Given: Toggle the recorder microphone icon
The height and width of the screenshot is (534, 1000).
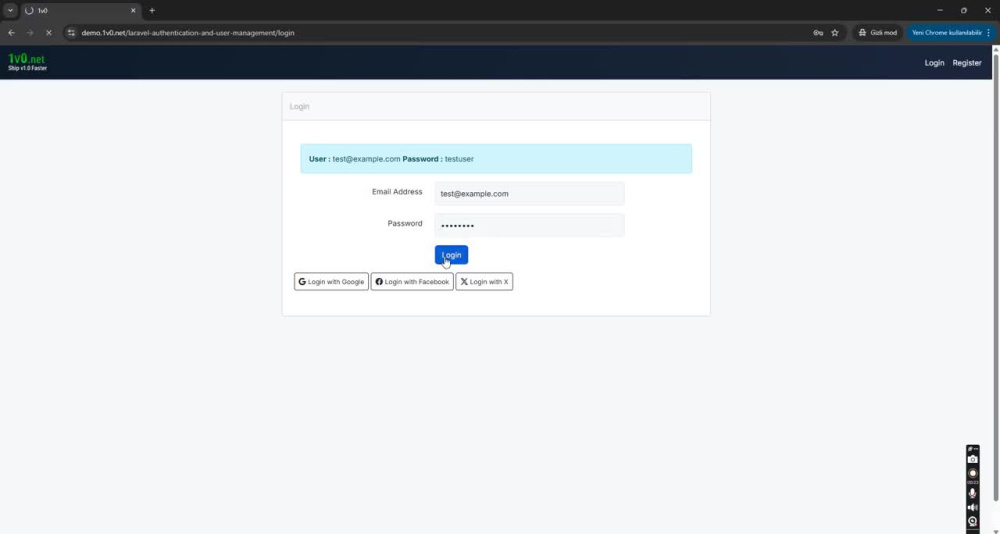Looking at the screenshot, I should (x=973, y=493).
